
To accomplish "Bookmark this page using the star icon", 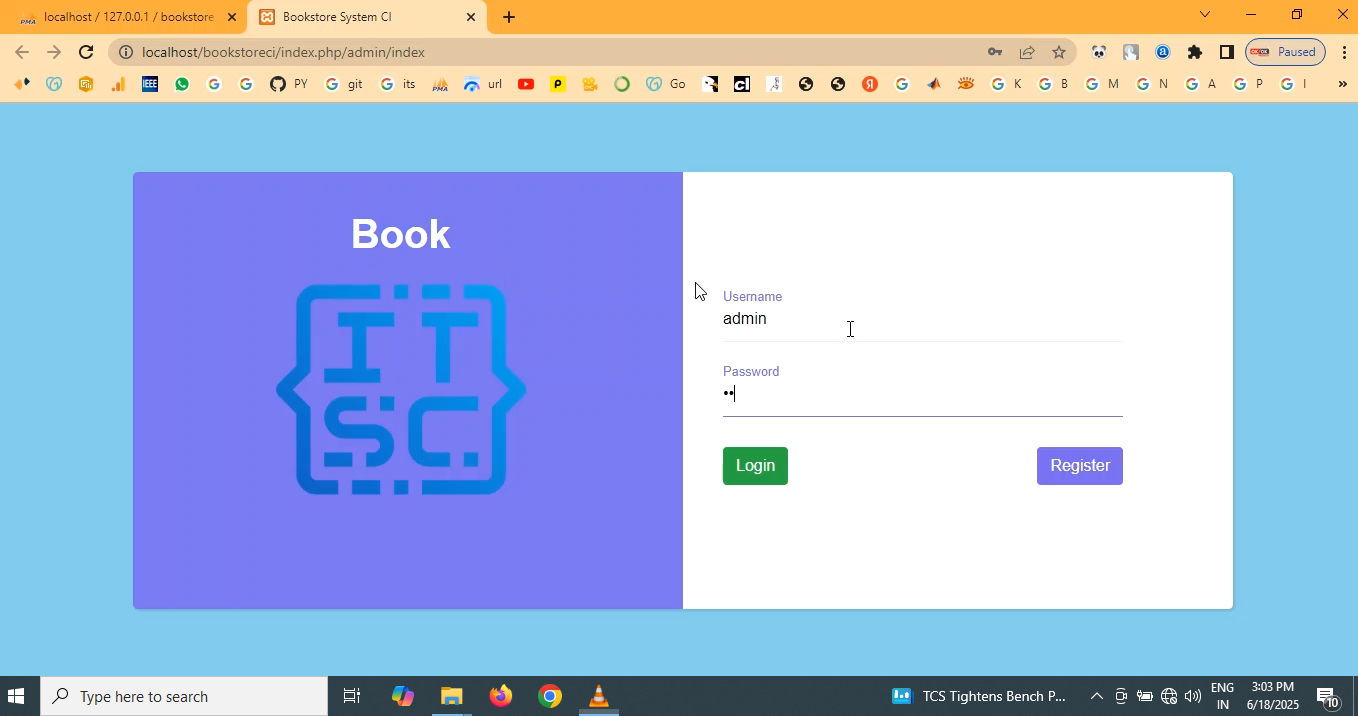I will [1058, 52].
